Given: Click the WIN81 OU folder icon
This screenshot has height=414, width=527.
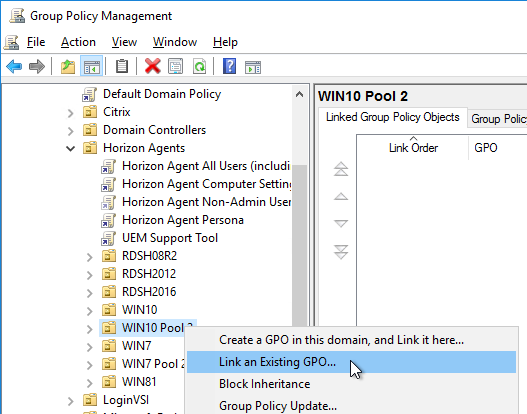Looking at the screenshot, I should [109, 382].
